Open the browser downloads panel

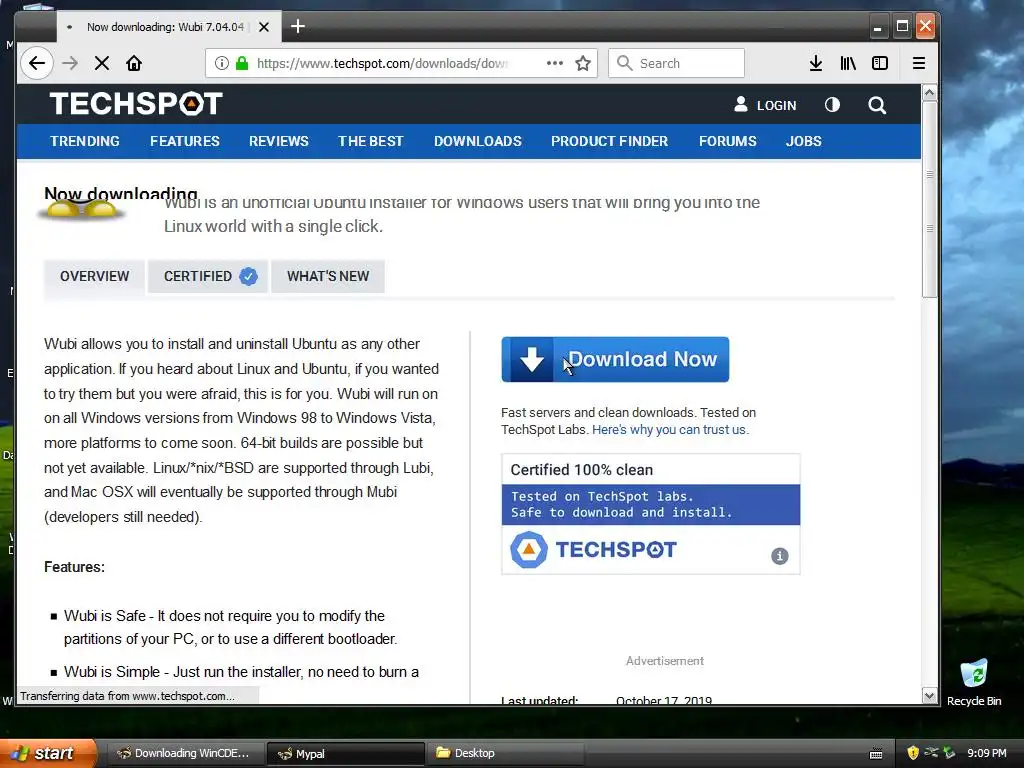816,63
